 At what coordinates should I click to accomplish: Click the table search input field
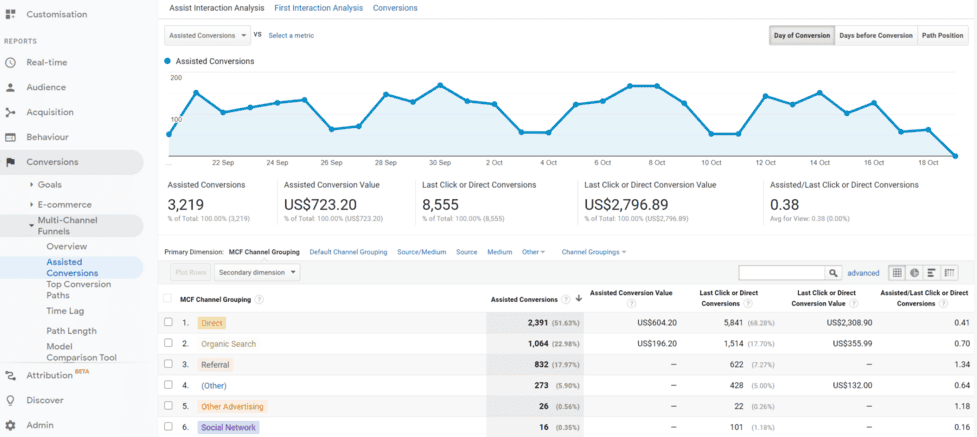pyautogui.click(x=781, y=272)
